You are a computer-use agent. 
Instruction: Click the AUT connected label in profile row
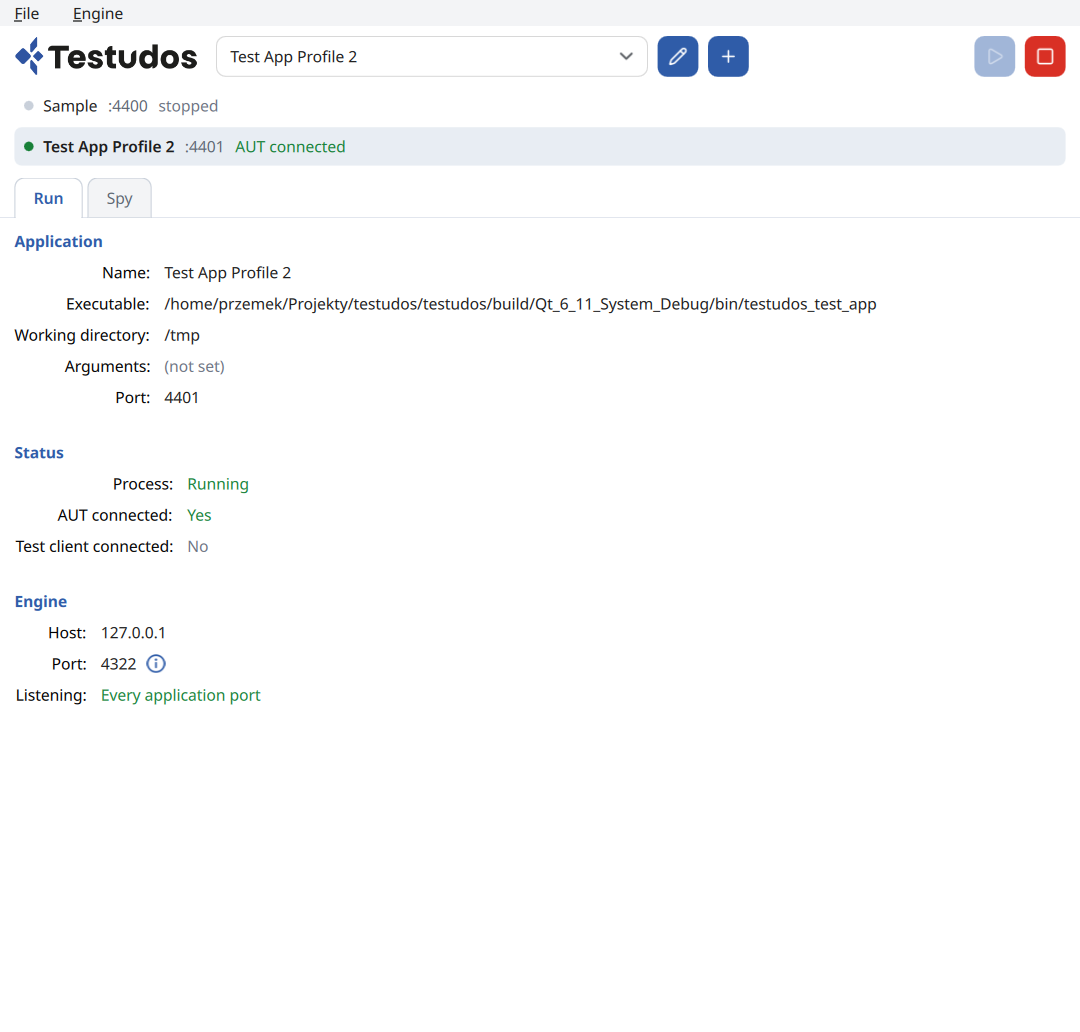(290, 147)
